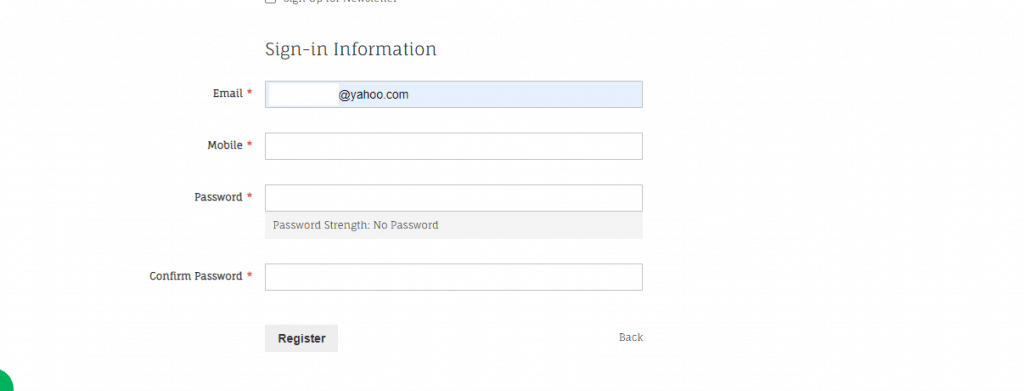
Task: Click the Confirm Password input box
Action: coord(453,277)
